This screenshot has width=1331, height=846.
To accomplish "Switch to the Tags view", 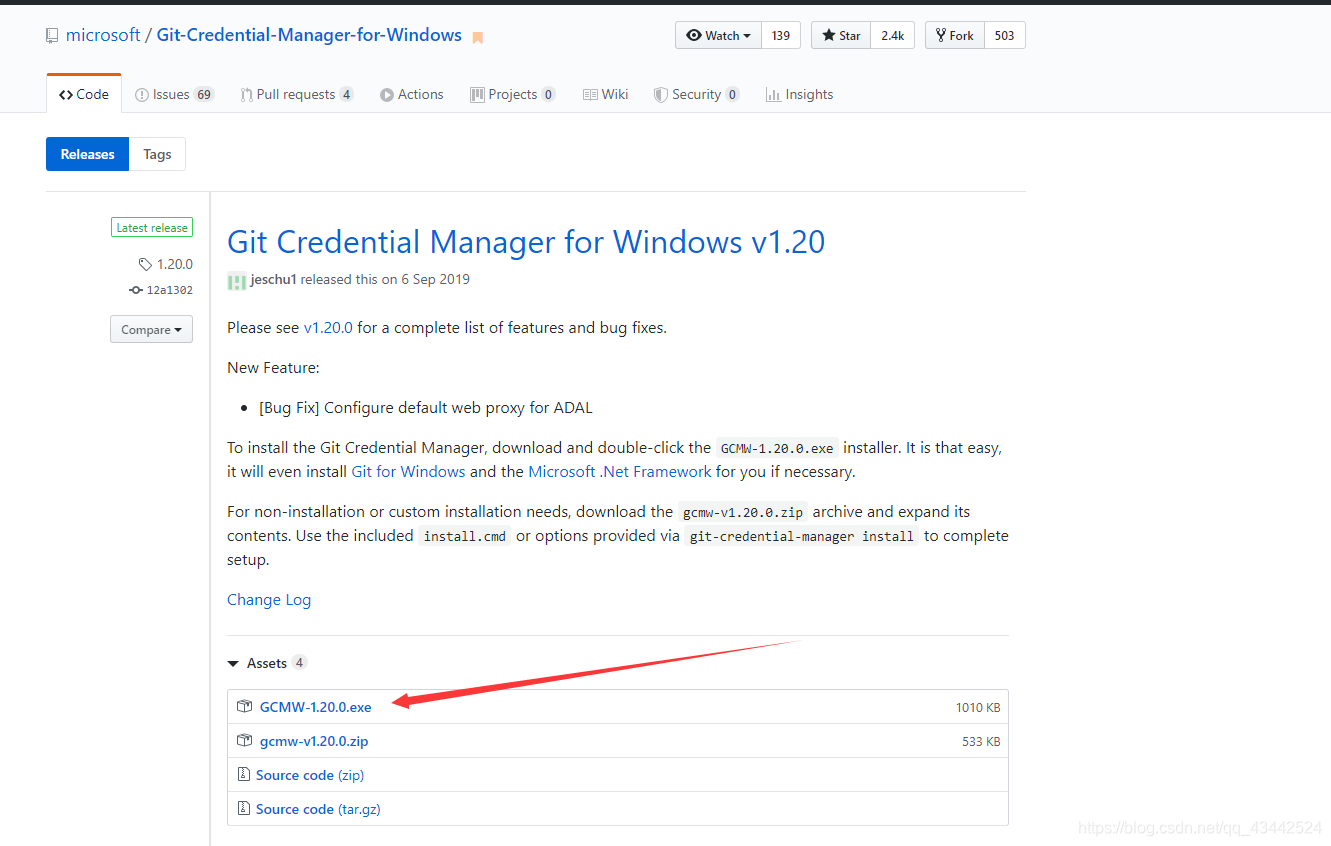I will [x=157, y=154].
